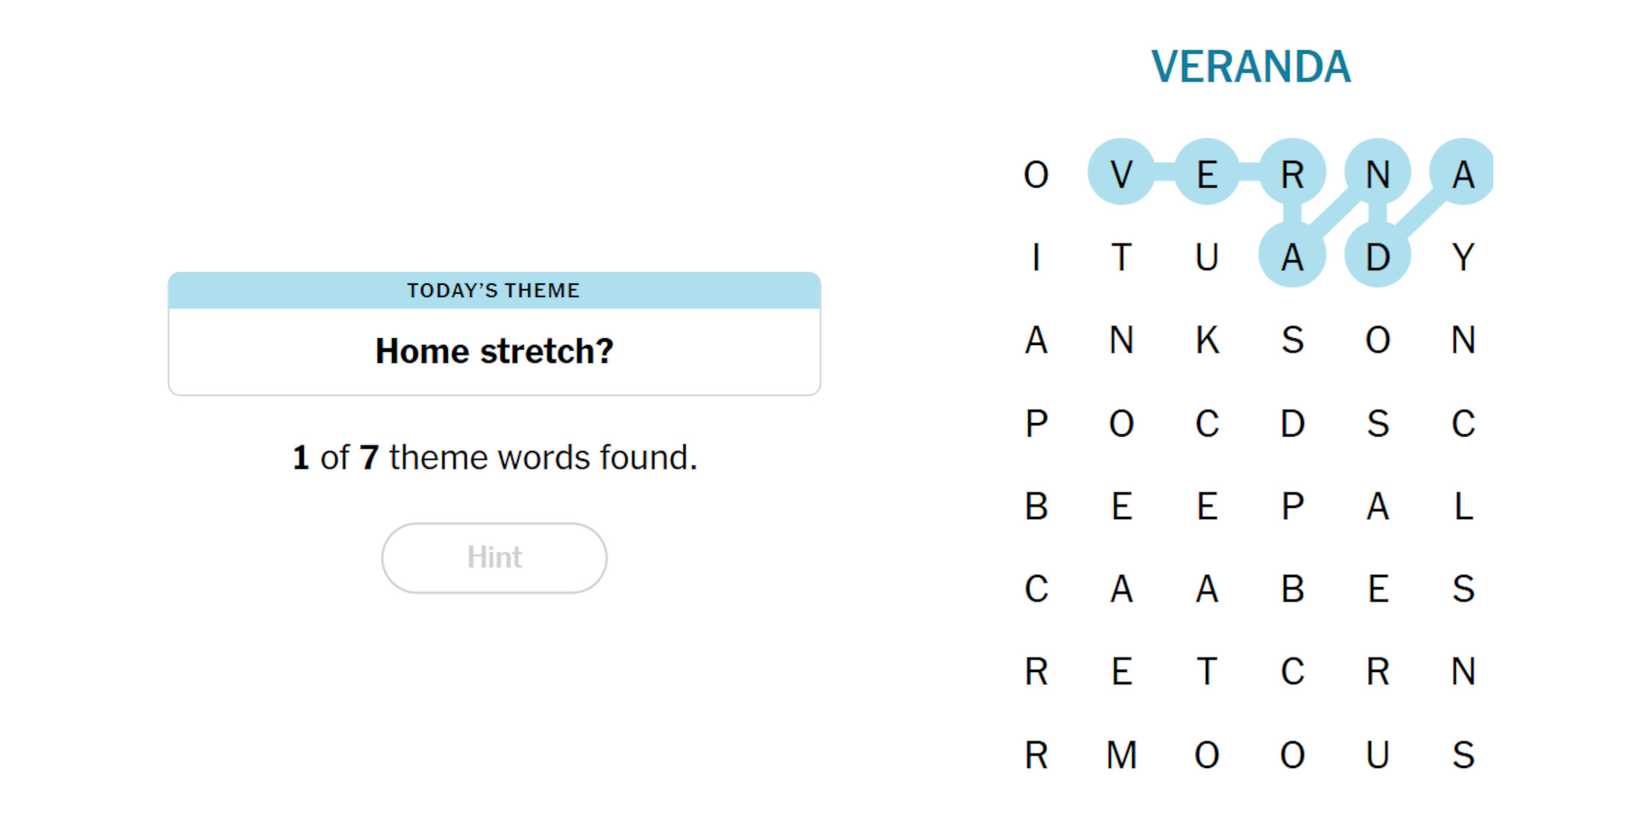Viewport: 1650px width, 825px height.
Task: Click the Today's Theme header bar
Action: 494,290
